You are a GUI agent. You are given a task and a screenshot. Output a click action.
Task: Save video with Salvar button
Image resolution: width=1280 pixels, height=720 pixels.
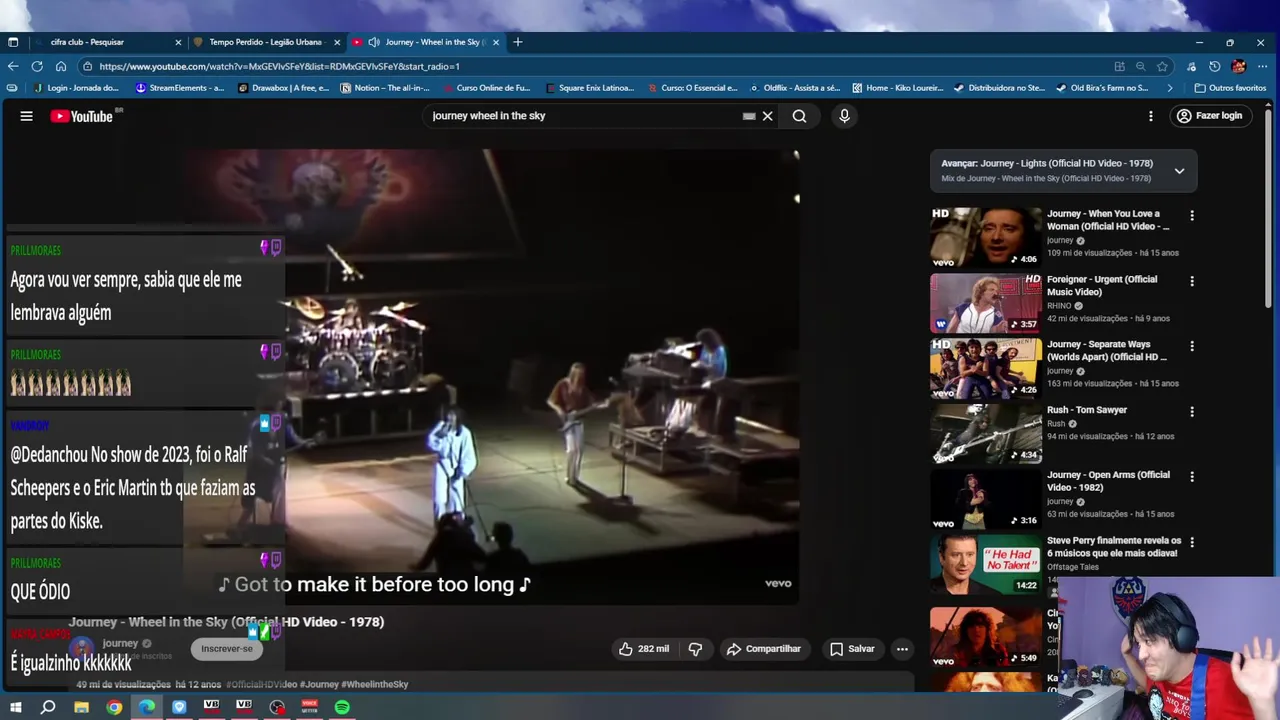pos(852,649)
